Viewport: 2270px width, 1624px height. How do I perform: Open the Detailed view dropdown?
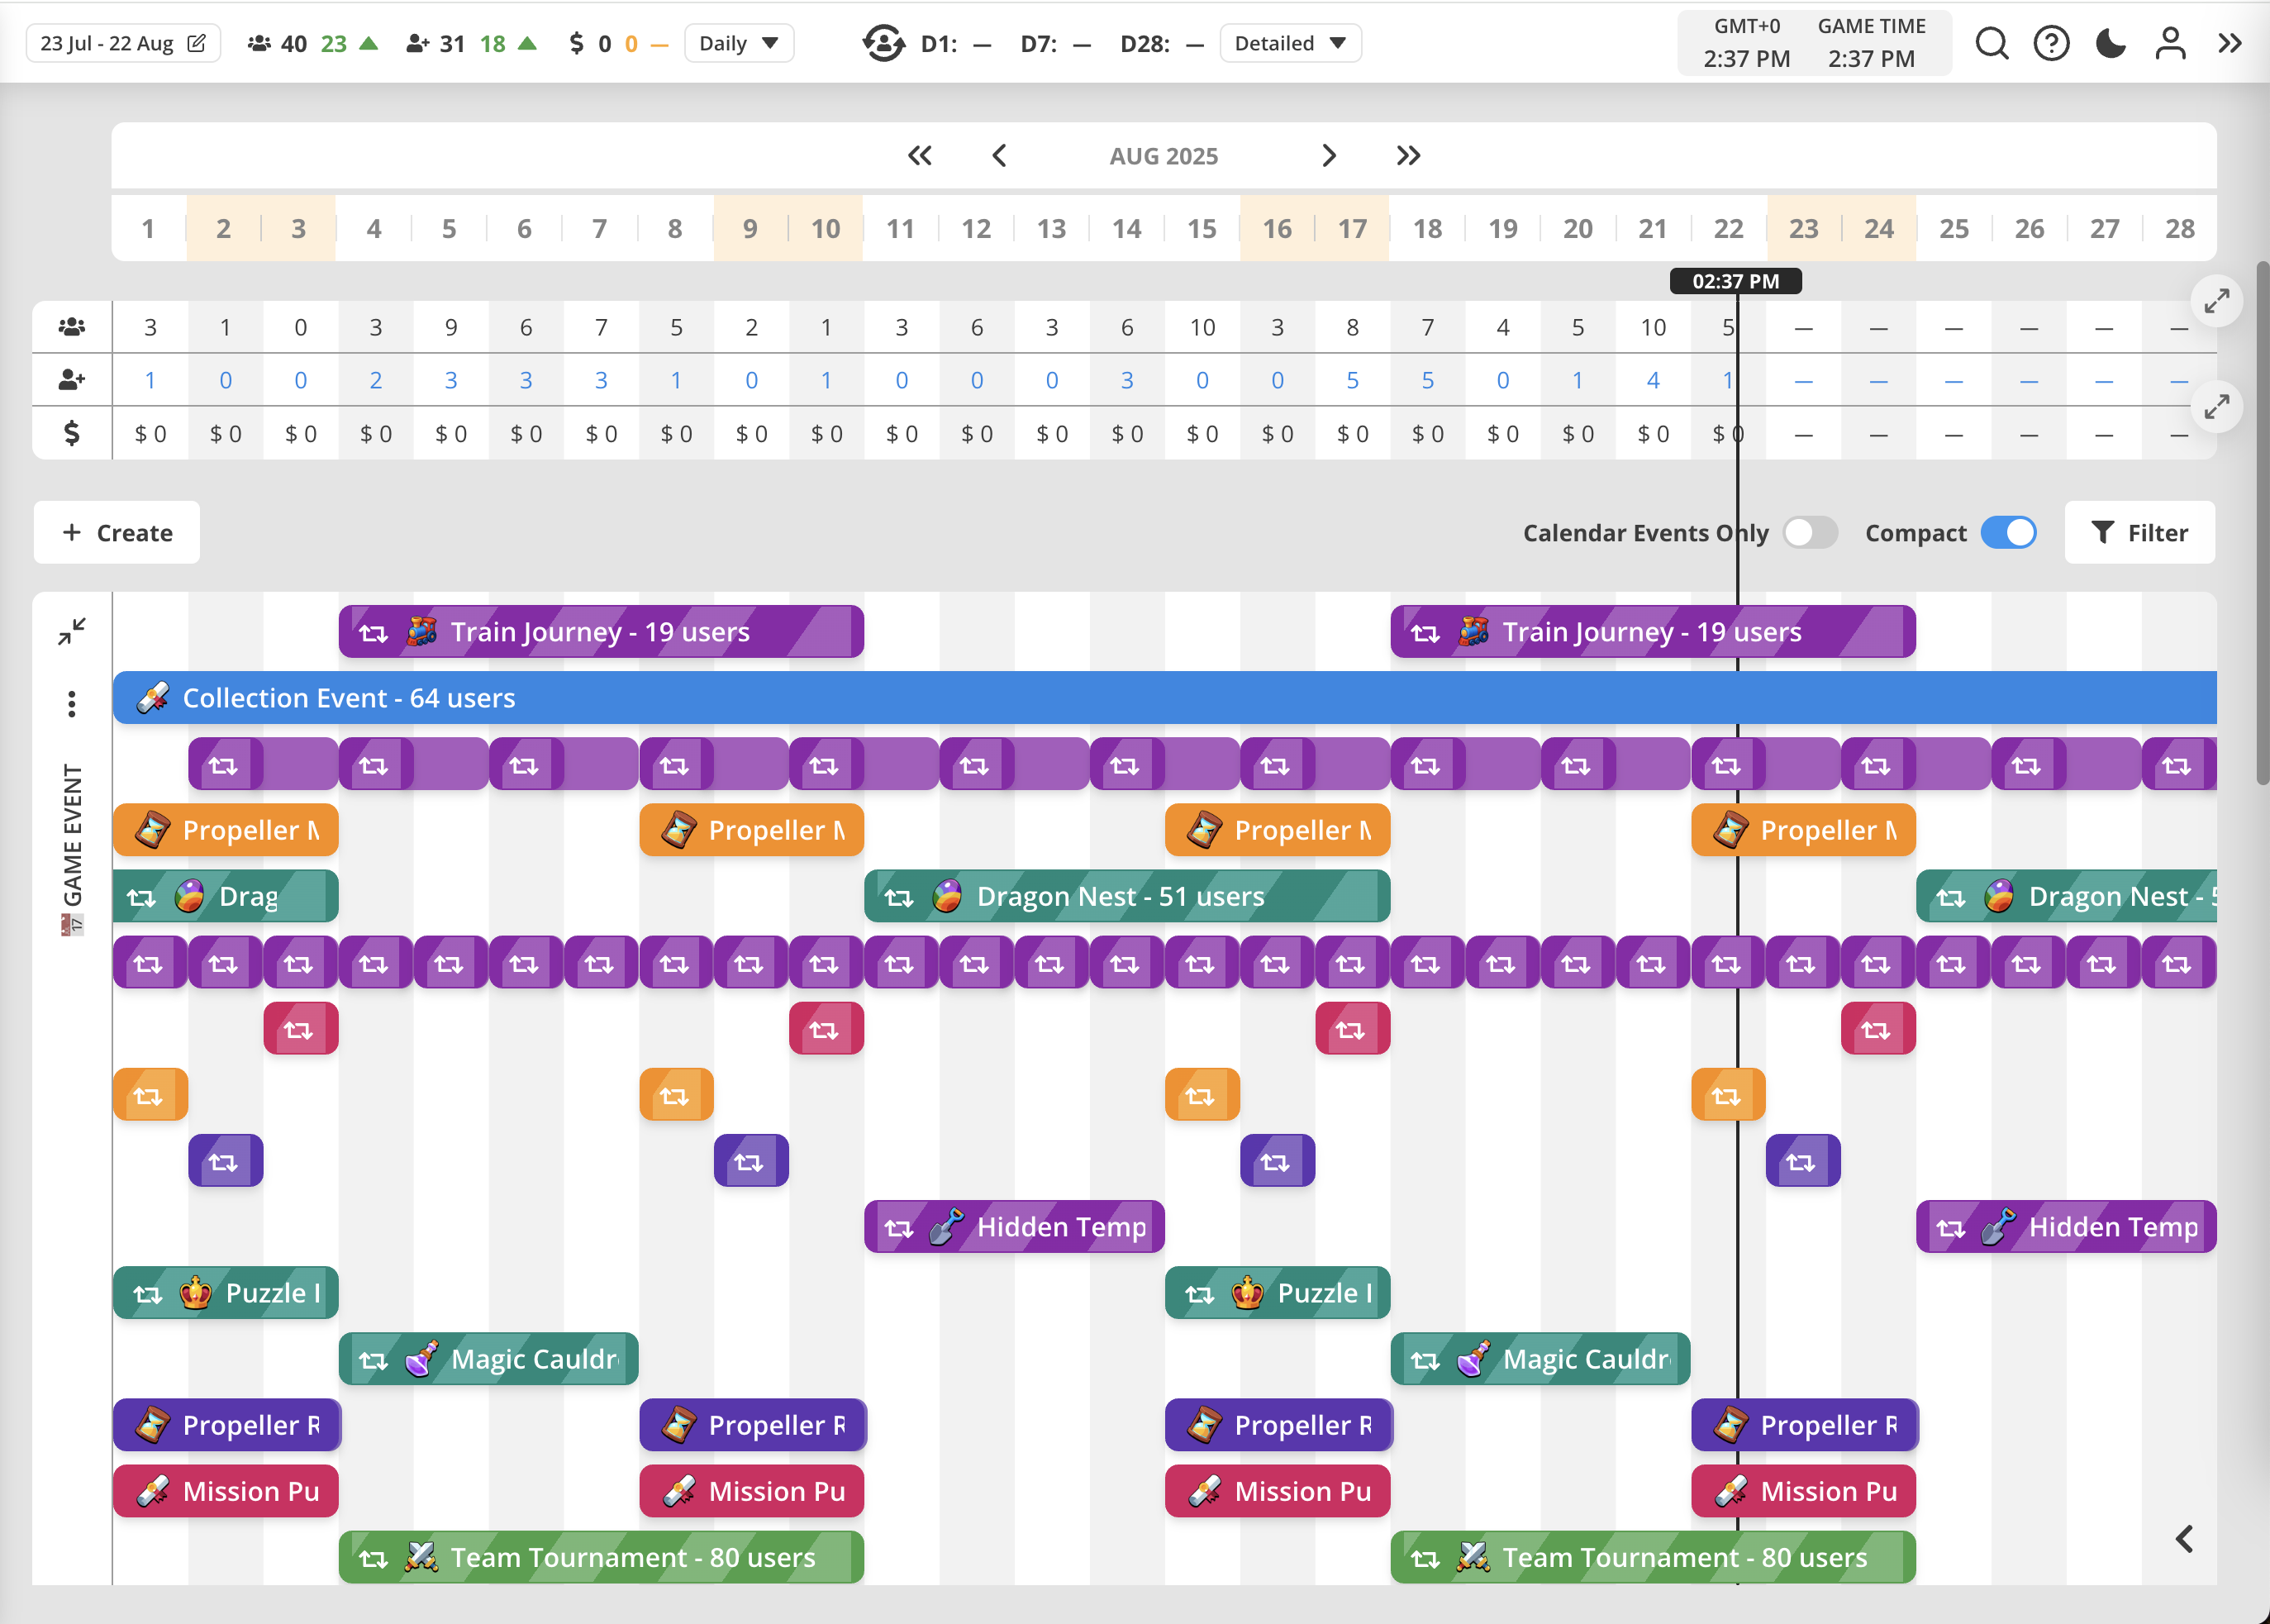click(x=1291, y=43)
